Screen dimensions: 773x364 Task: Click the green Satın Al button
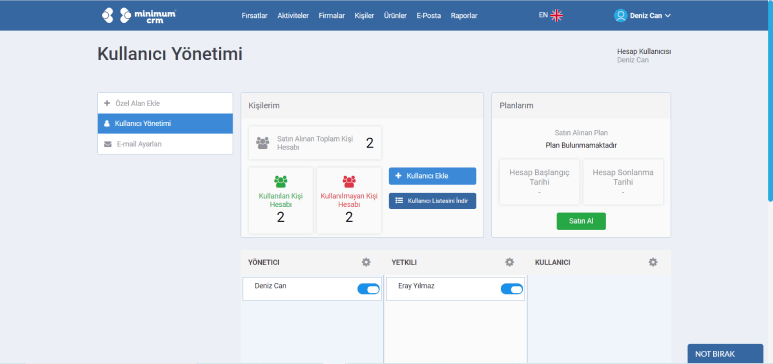click(581, 221)
